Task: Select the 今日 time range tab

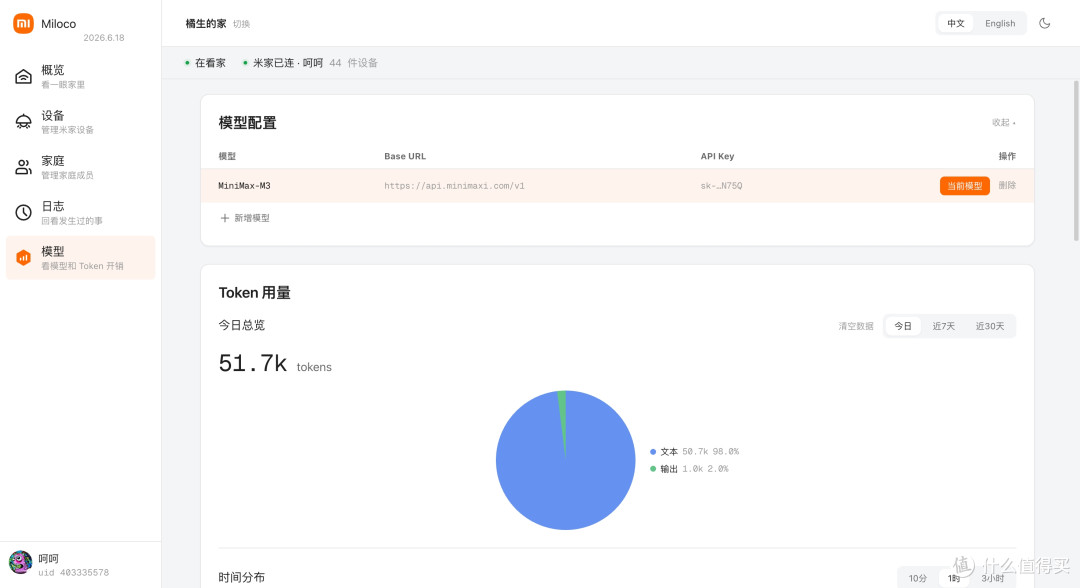Action: (x=902, y=326)
